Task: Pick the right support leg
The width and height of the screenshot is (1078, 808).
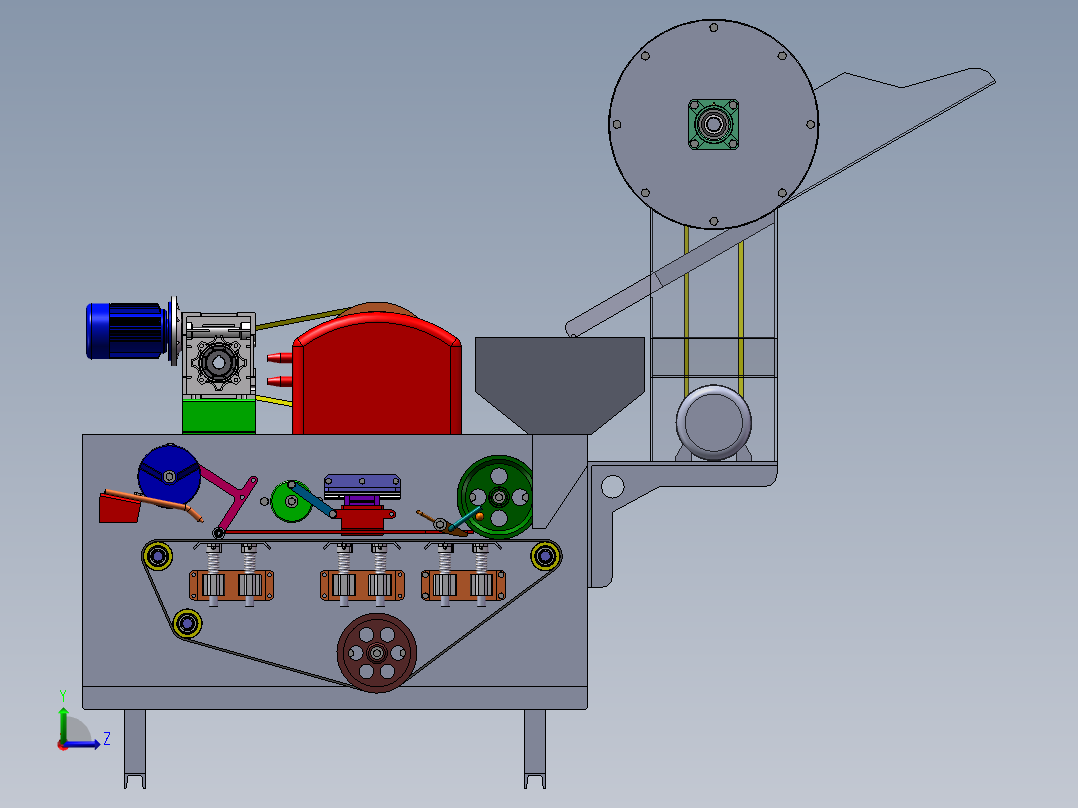Action: click(x=535, y=748)
